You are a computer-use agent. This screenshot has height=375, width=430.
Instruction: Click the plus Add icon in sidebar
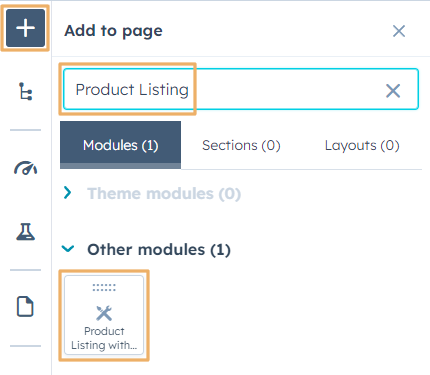[25, 28]
